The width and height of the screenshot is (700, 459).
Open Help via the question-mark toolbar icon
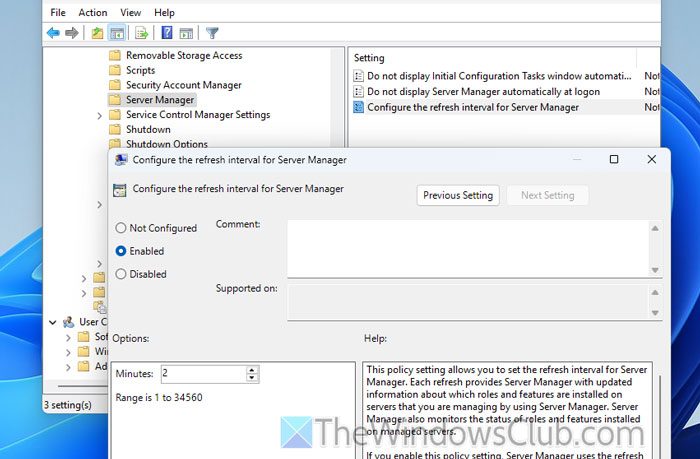pyautogui.click(x=167, y=33)
